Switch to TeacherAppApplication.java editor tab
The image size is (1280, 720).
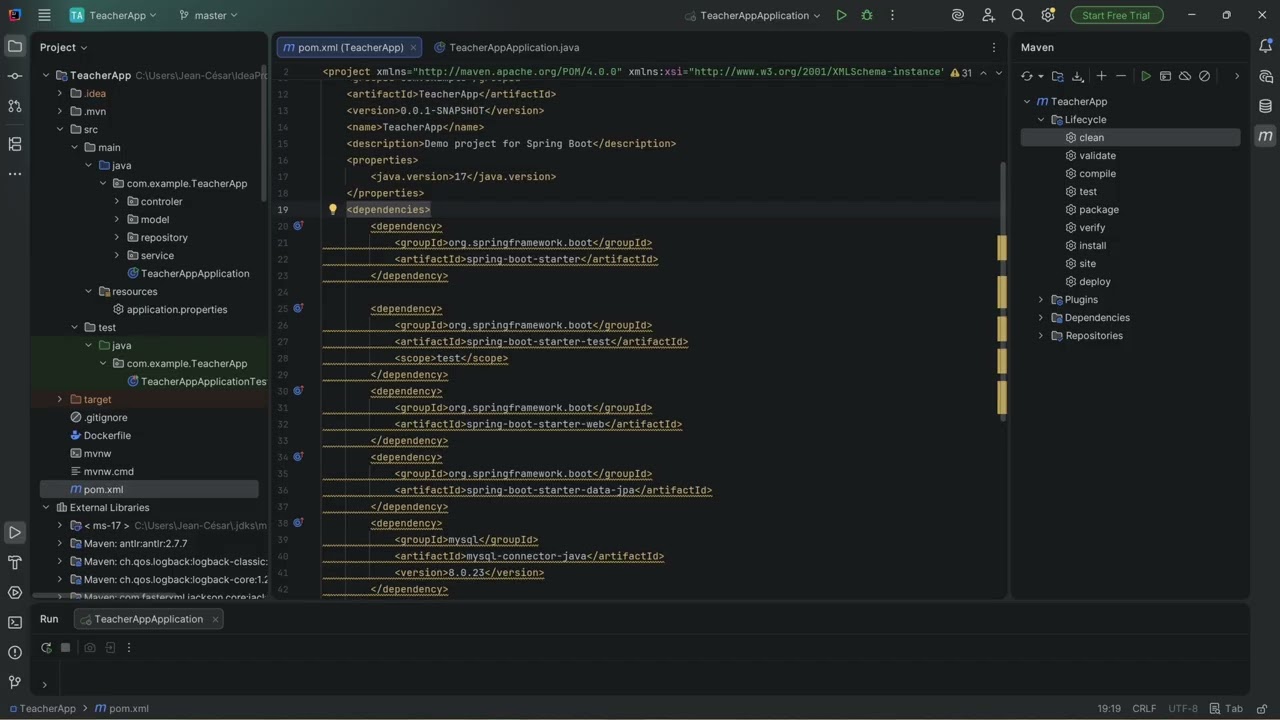click(x=508, y=47)
